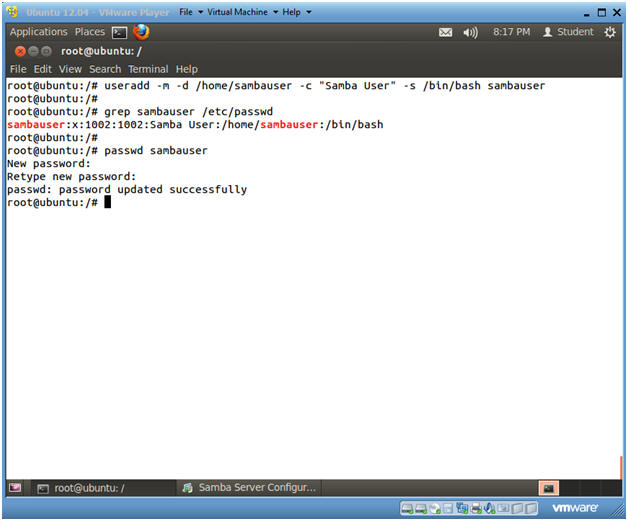Click the useradd command line text
The height and width of the screenshot is (521, 628).
coord(324,86)
